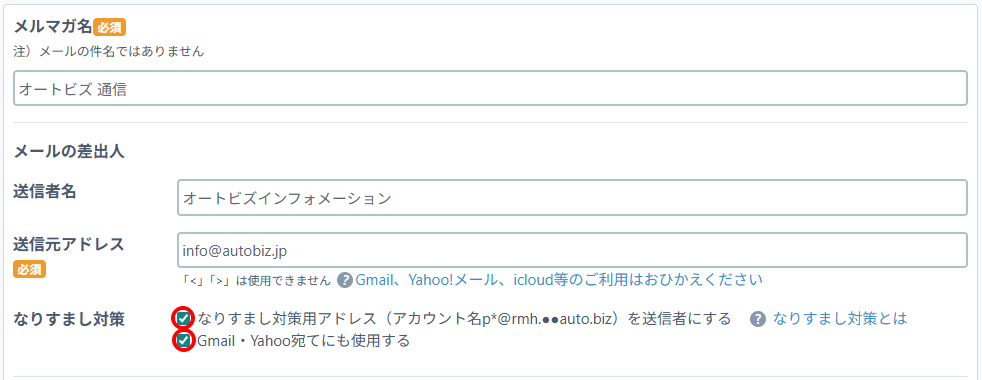
Task: Click the 送信元アドレス field label
Action: (68, 244)
